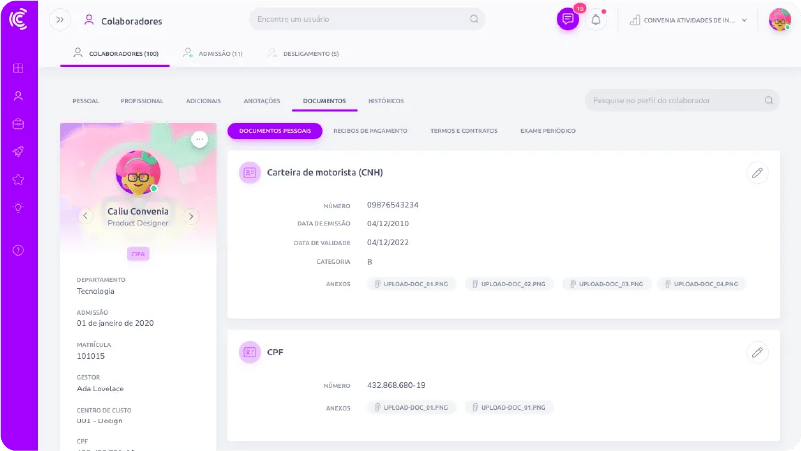The image size is (801, 451).
Task: Go to next collaborator with right arrow
Action: (191, 216)
